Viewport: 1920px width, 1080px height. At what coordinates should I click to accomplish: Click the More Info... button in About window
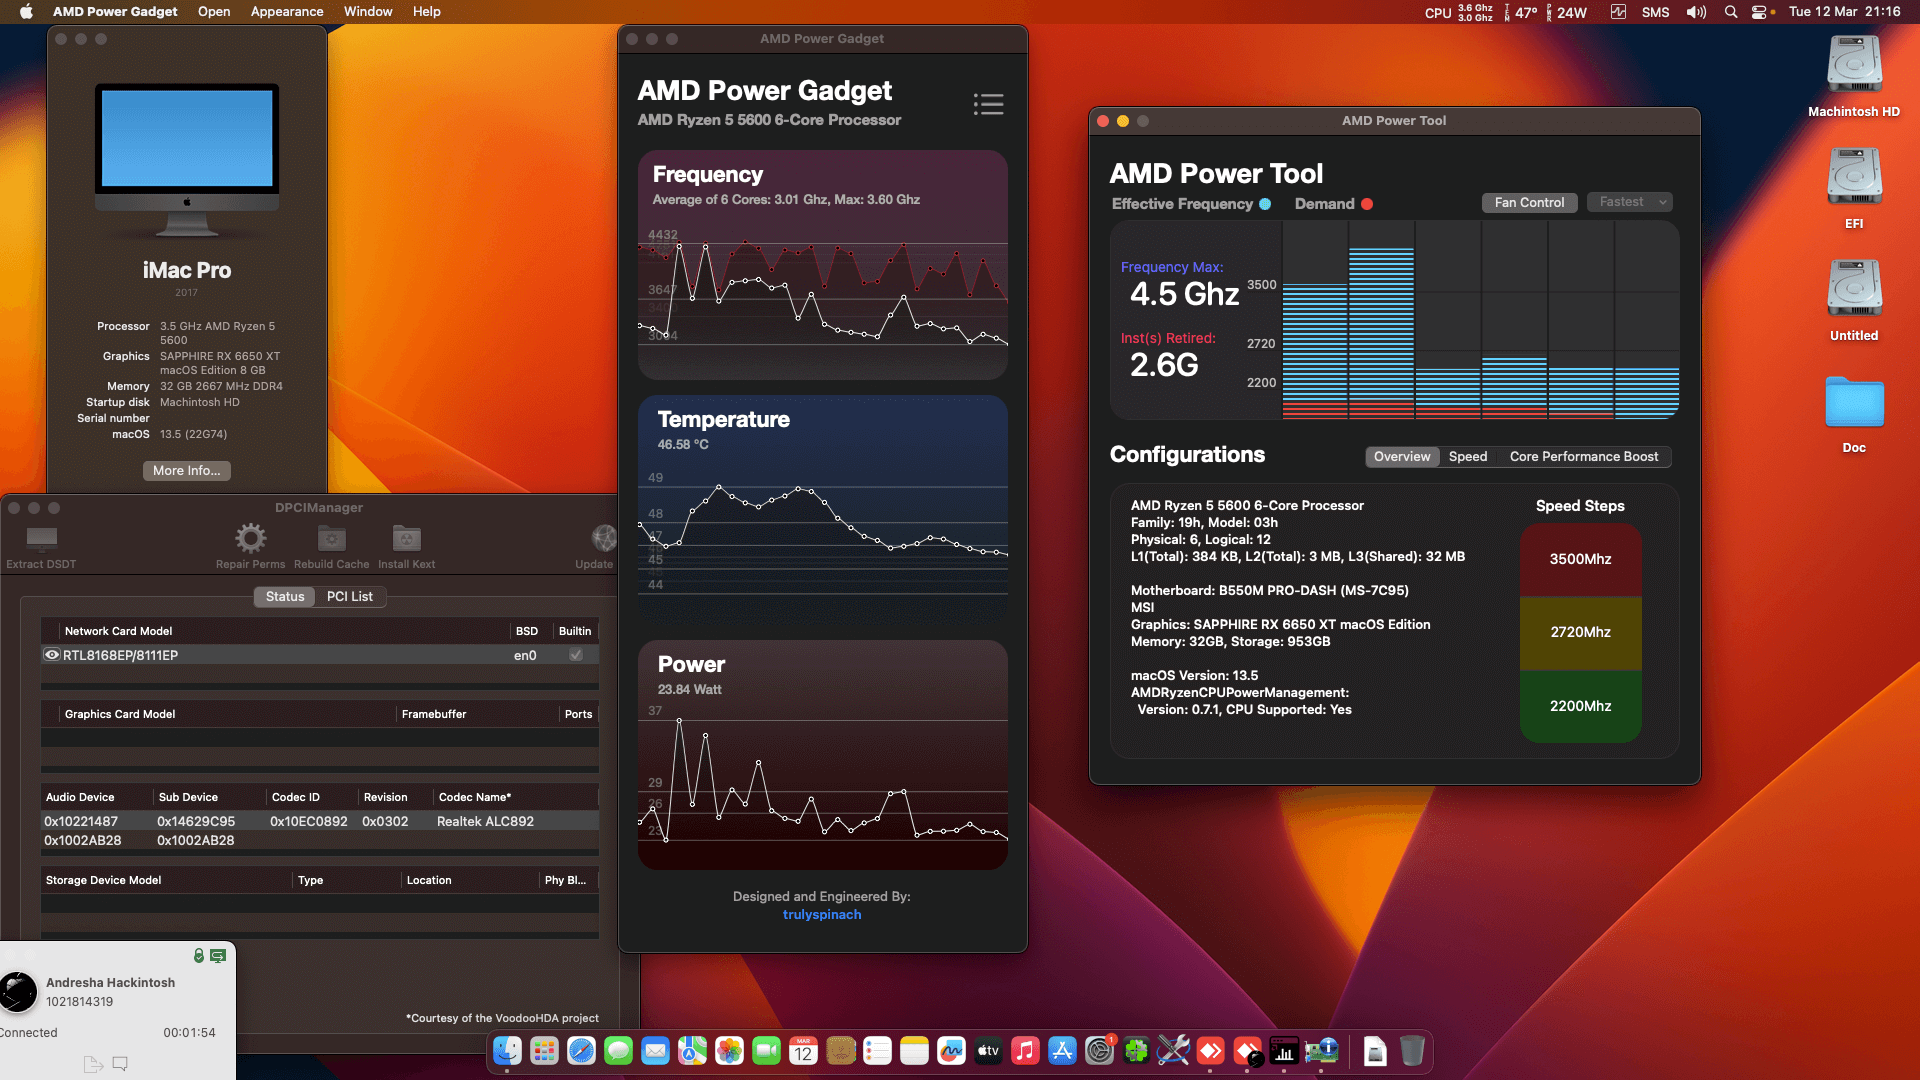tap(187, 470)
